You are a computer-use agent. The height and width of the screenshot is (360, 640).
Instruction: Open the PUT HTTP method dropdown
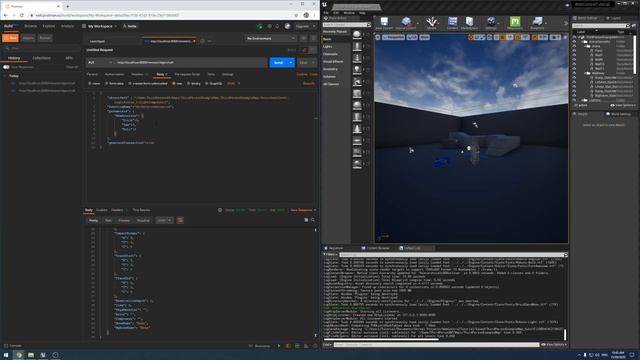[x=100, y=62]
